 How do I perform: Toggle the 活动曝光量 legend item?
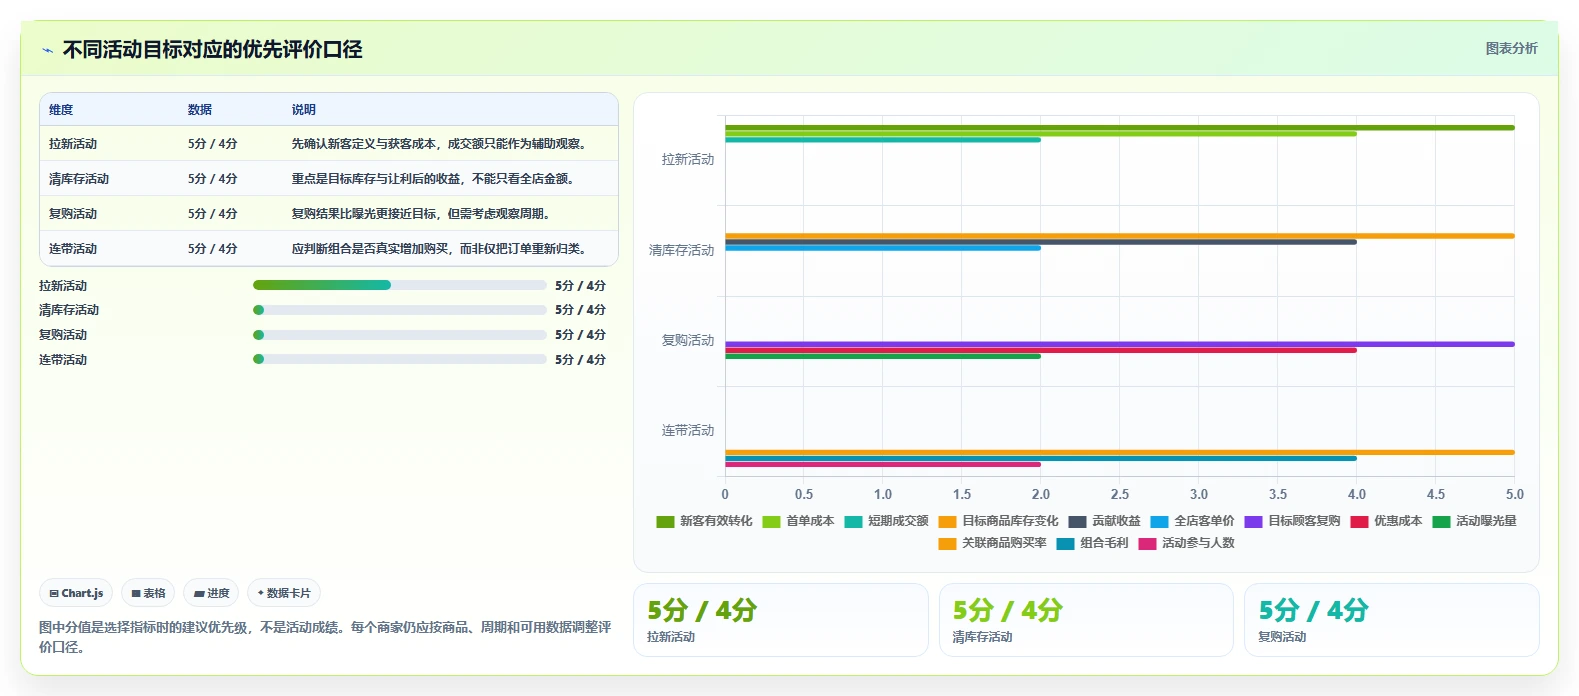(x=1474, y=521)
